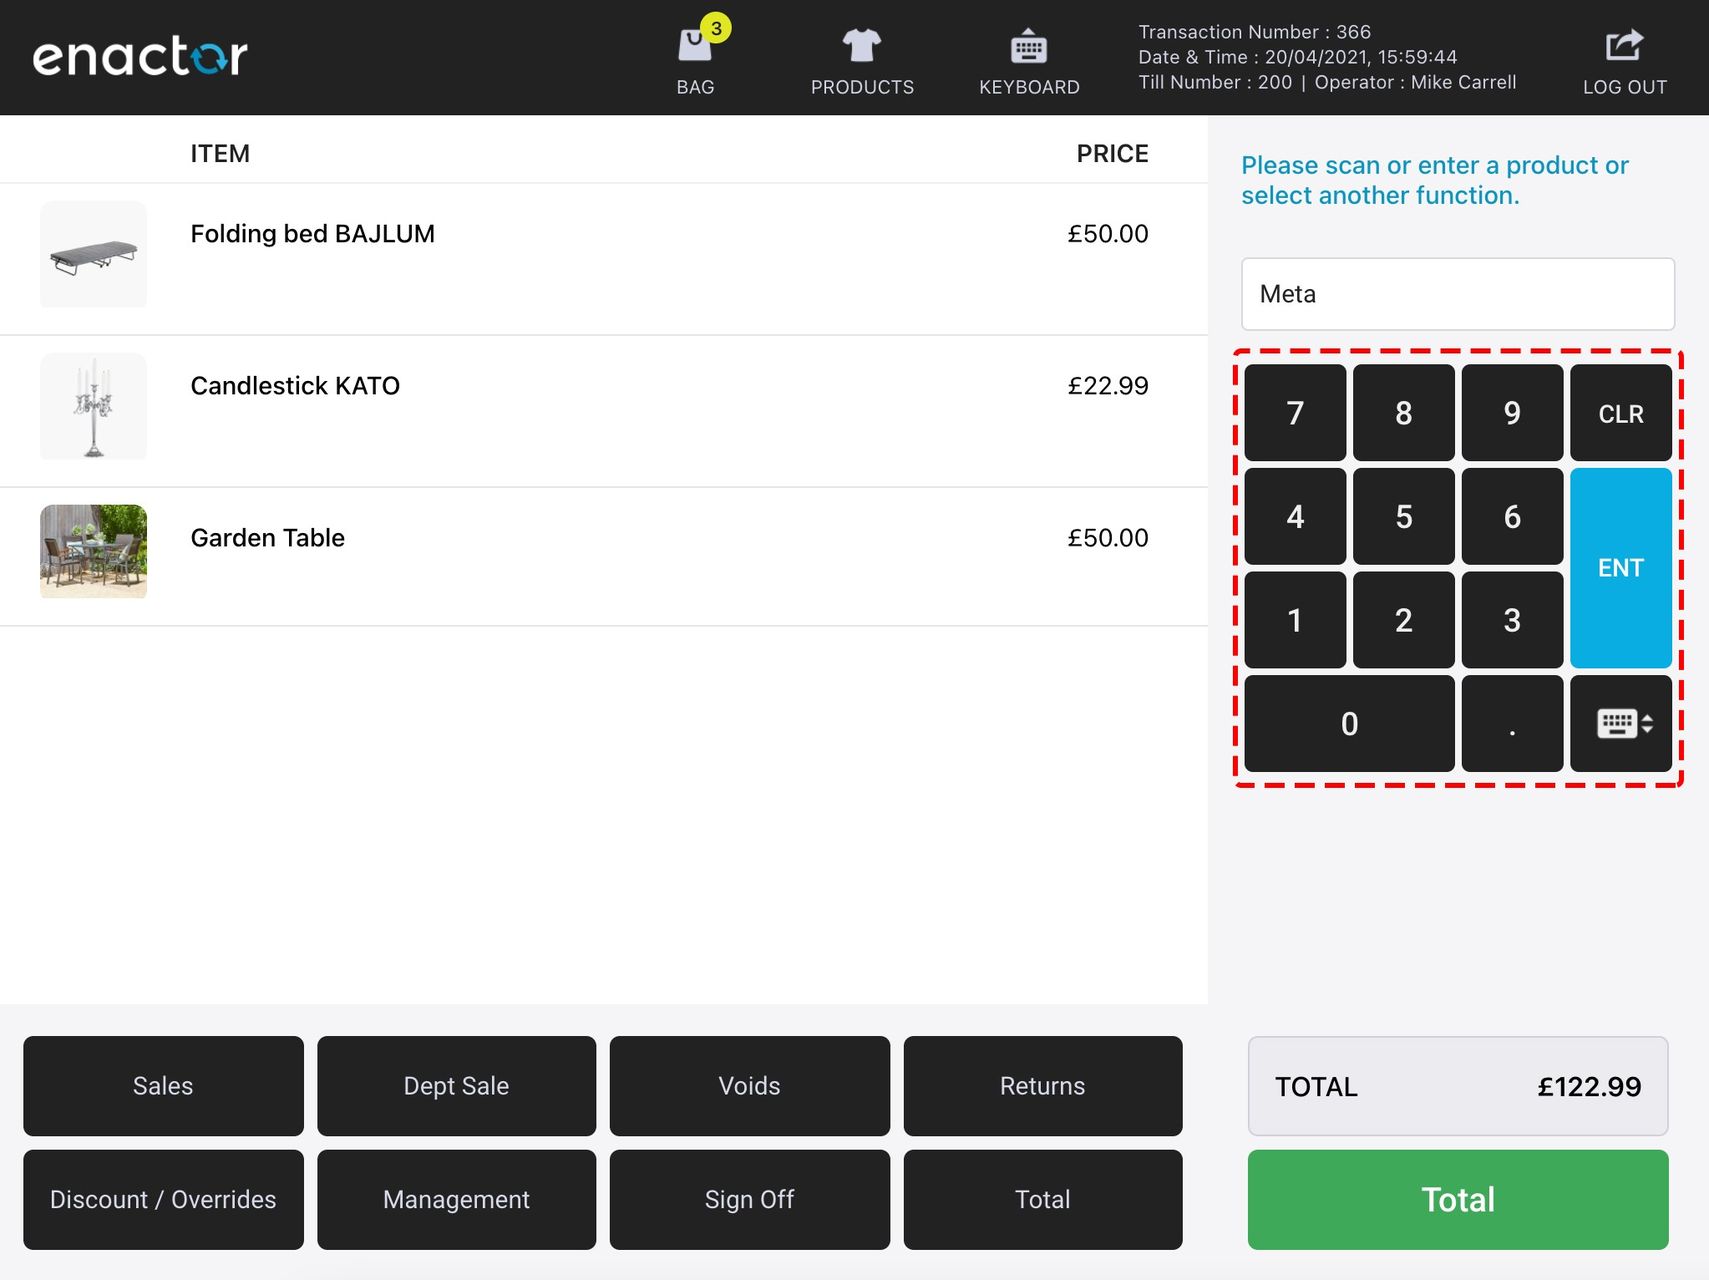The height and width of the screenshot is (1280, 1709).
Task: Click the product entry input field
Action: pyautogui.click(x=1457, y=294)
